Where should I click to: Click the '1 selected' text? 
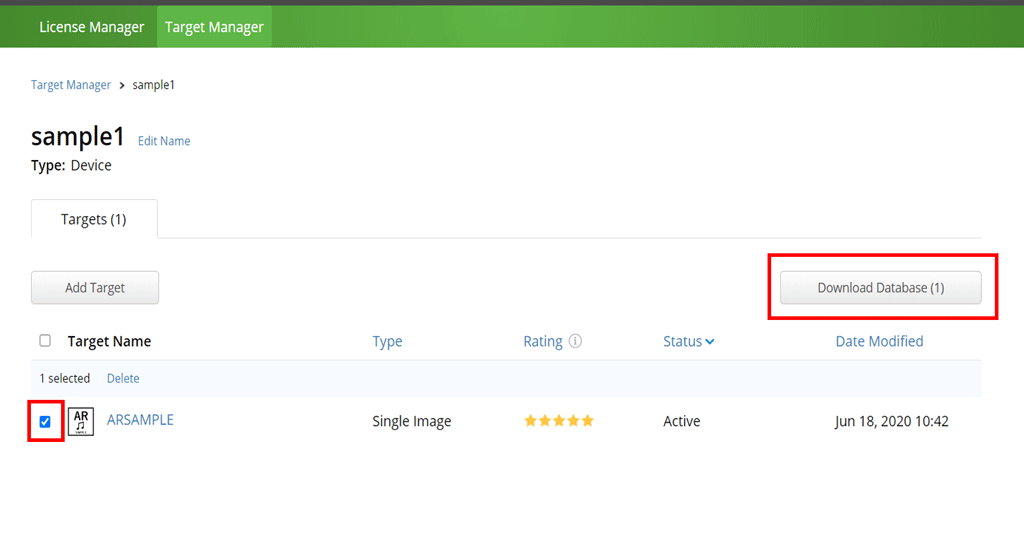pos(65,378)
